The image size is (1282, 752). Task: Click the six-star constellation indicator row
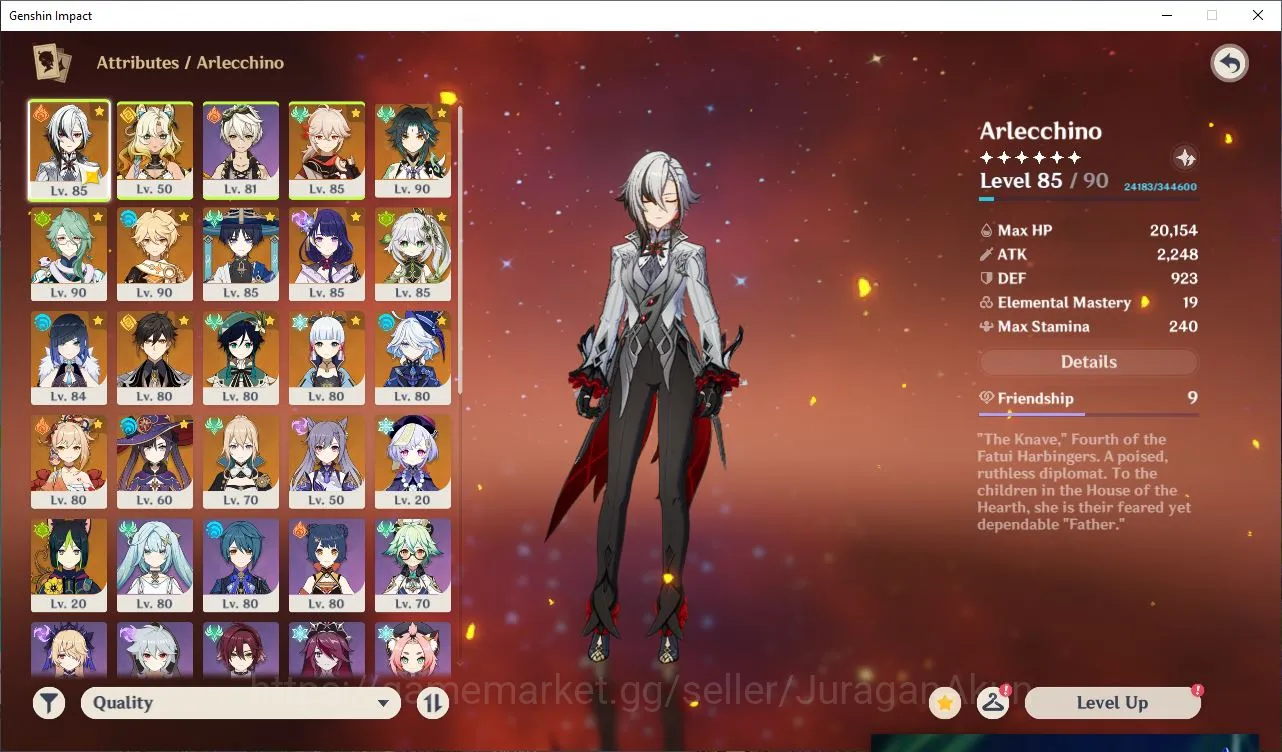(1030, 158)
